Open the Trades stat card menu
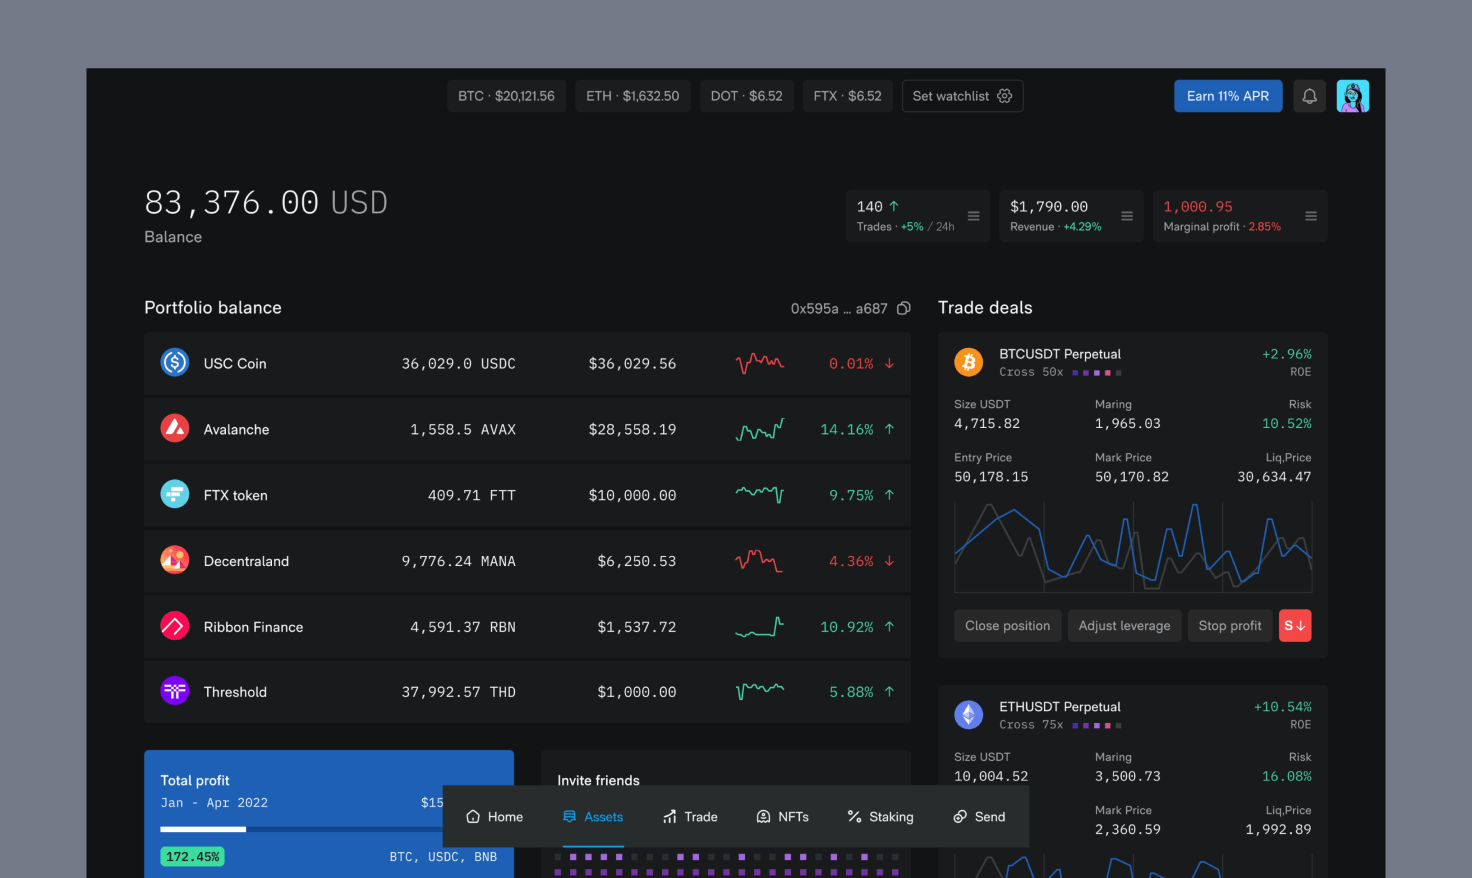Screen dimensions: 1472x878 click(973, 216)
